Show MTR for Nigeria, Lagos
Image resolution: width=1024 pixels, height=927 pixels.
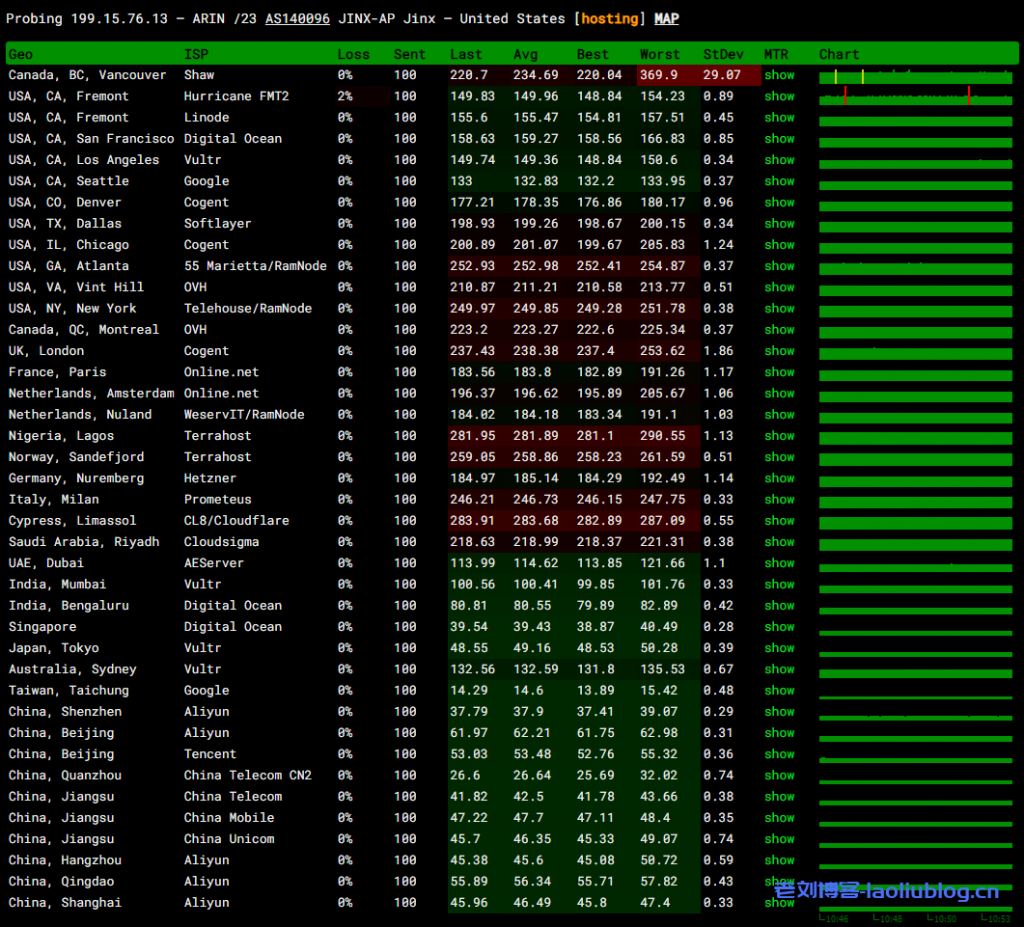click(x=779, y=436)
